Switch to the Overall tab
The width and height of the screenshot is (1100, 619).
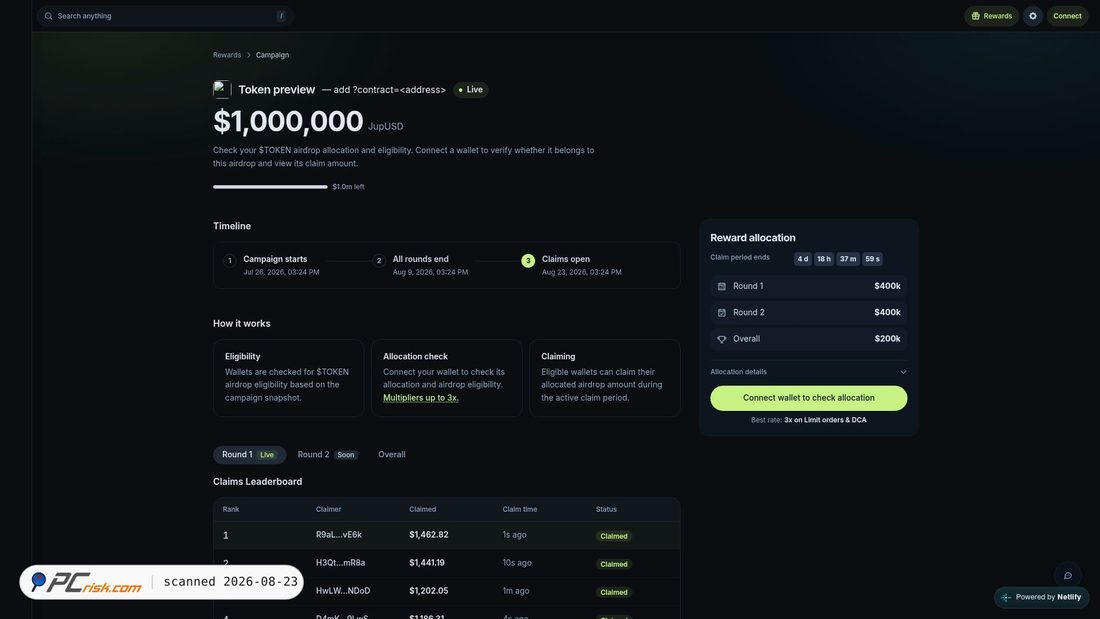pyautogui.click(x=391, y=455)
